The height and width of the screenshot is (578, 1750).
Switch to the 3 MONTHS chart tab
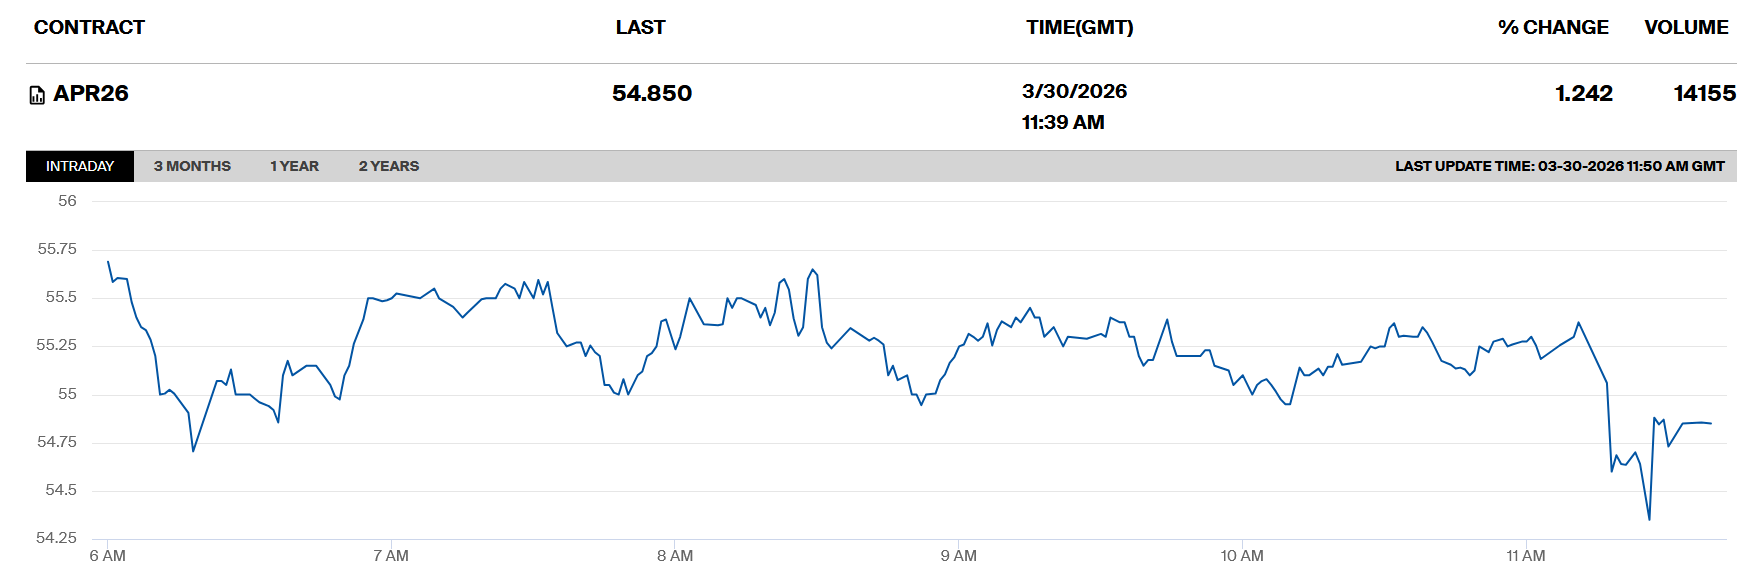(192, 166)
